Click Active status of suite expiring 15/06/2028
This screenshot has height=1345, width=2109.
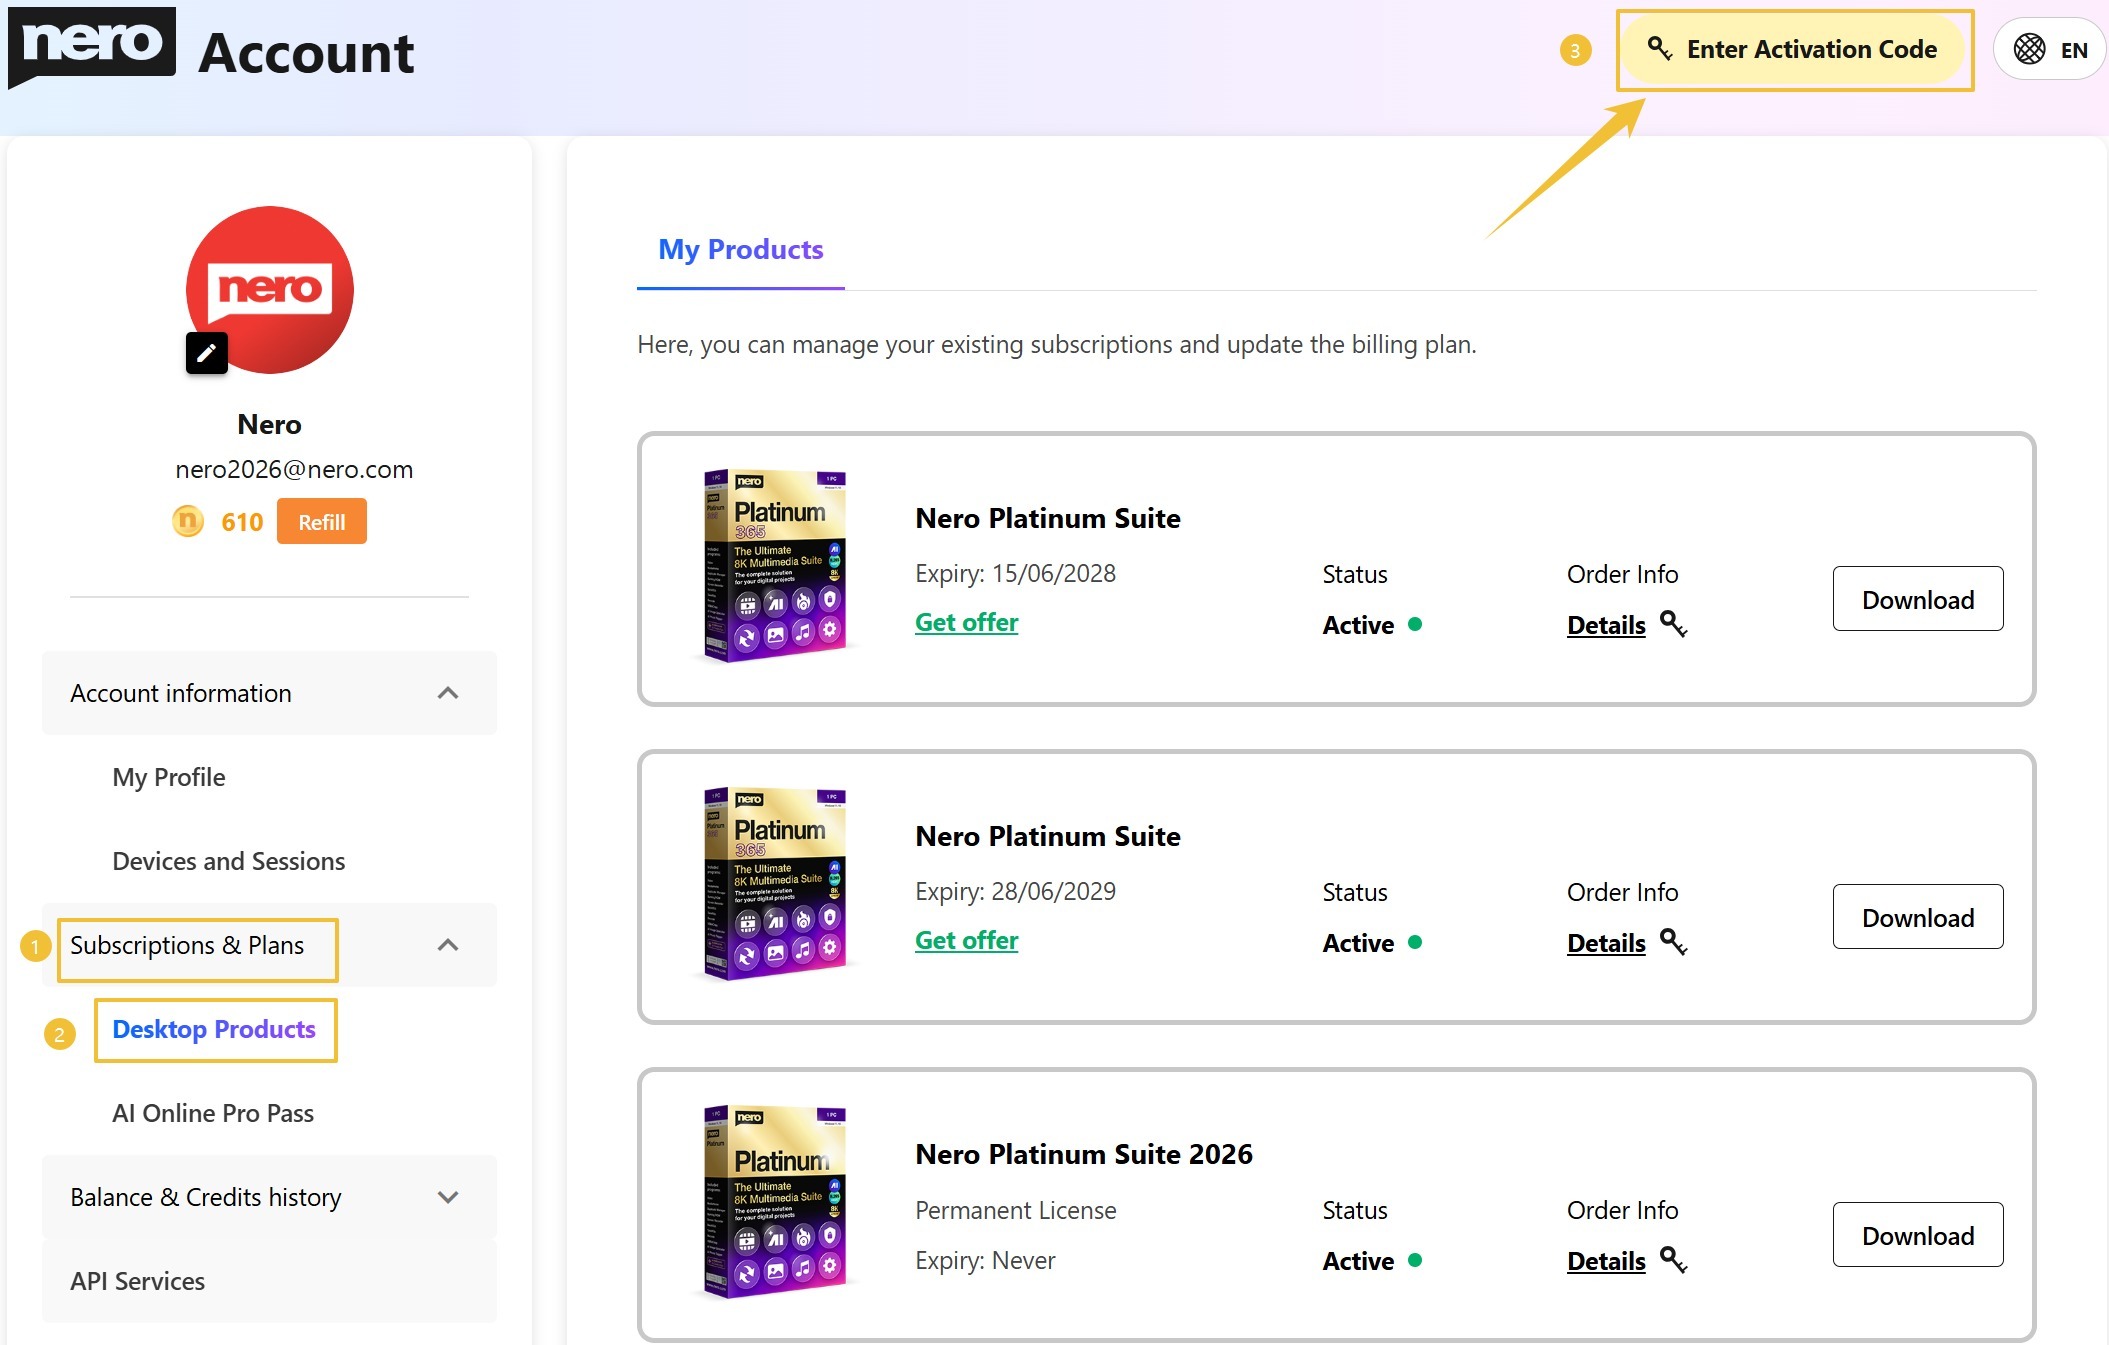coord(1372,625)
